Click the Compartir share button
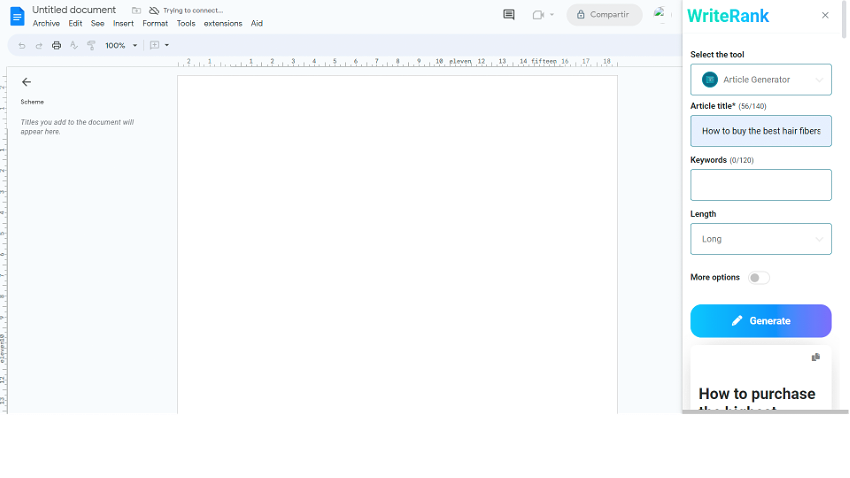The height and width of the screenshot is (478, 850). pos(604,15)
